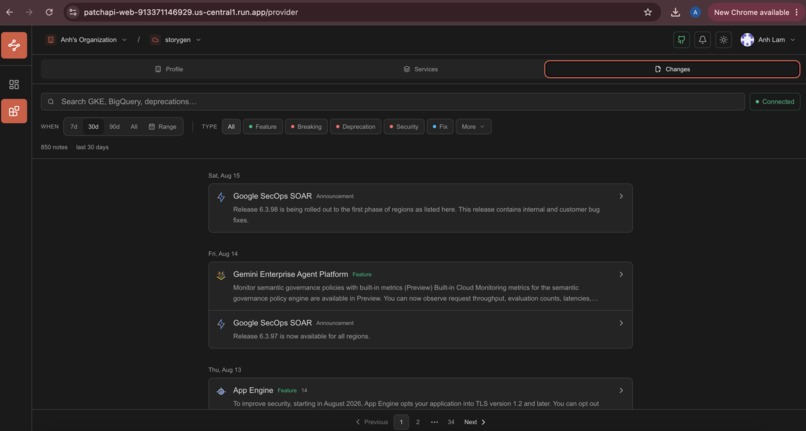
Task: Go to pagination page 2
Action: click(x=417, y=422)
